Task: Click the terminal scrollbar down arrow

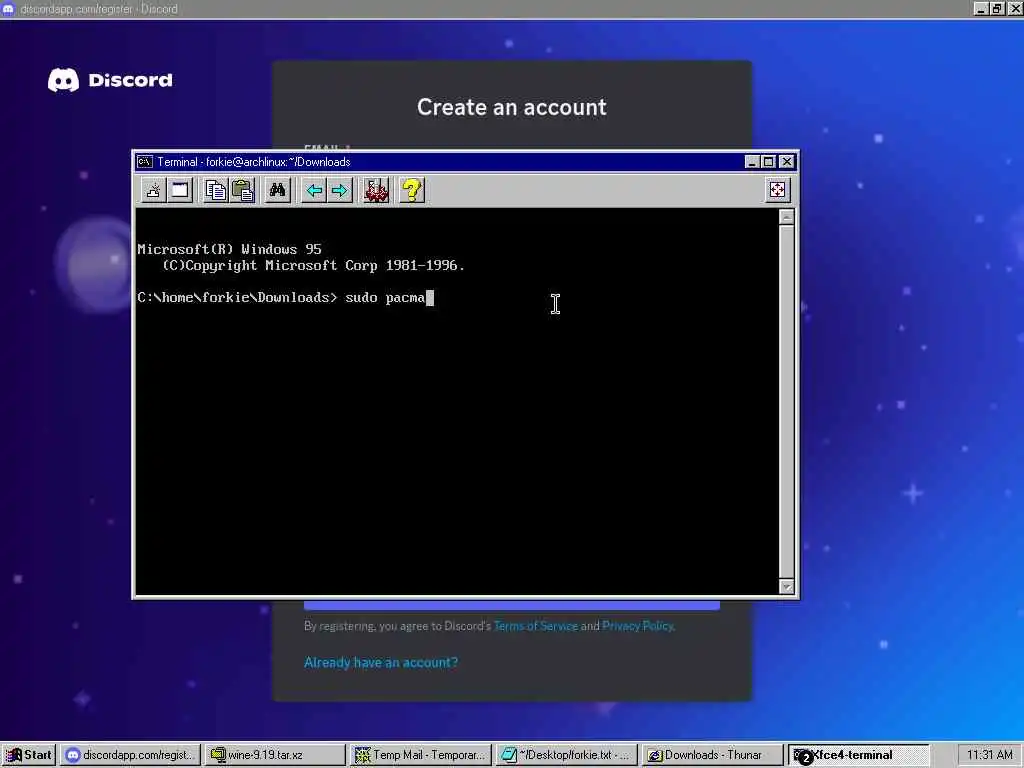Action: 787,586
